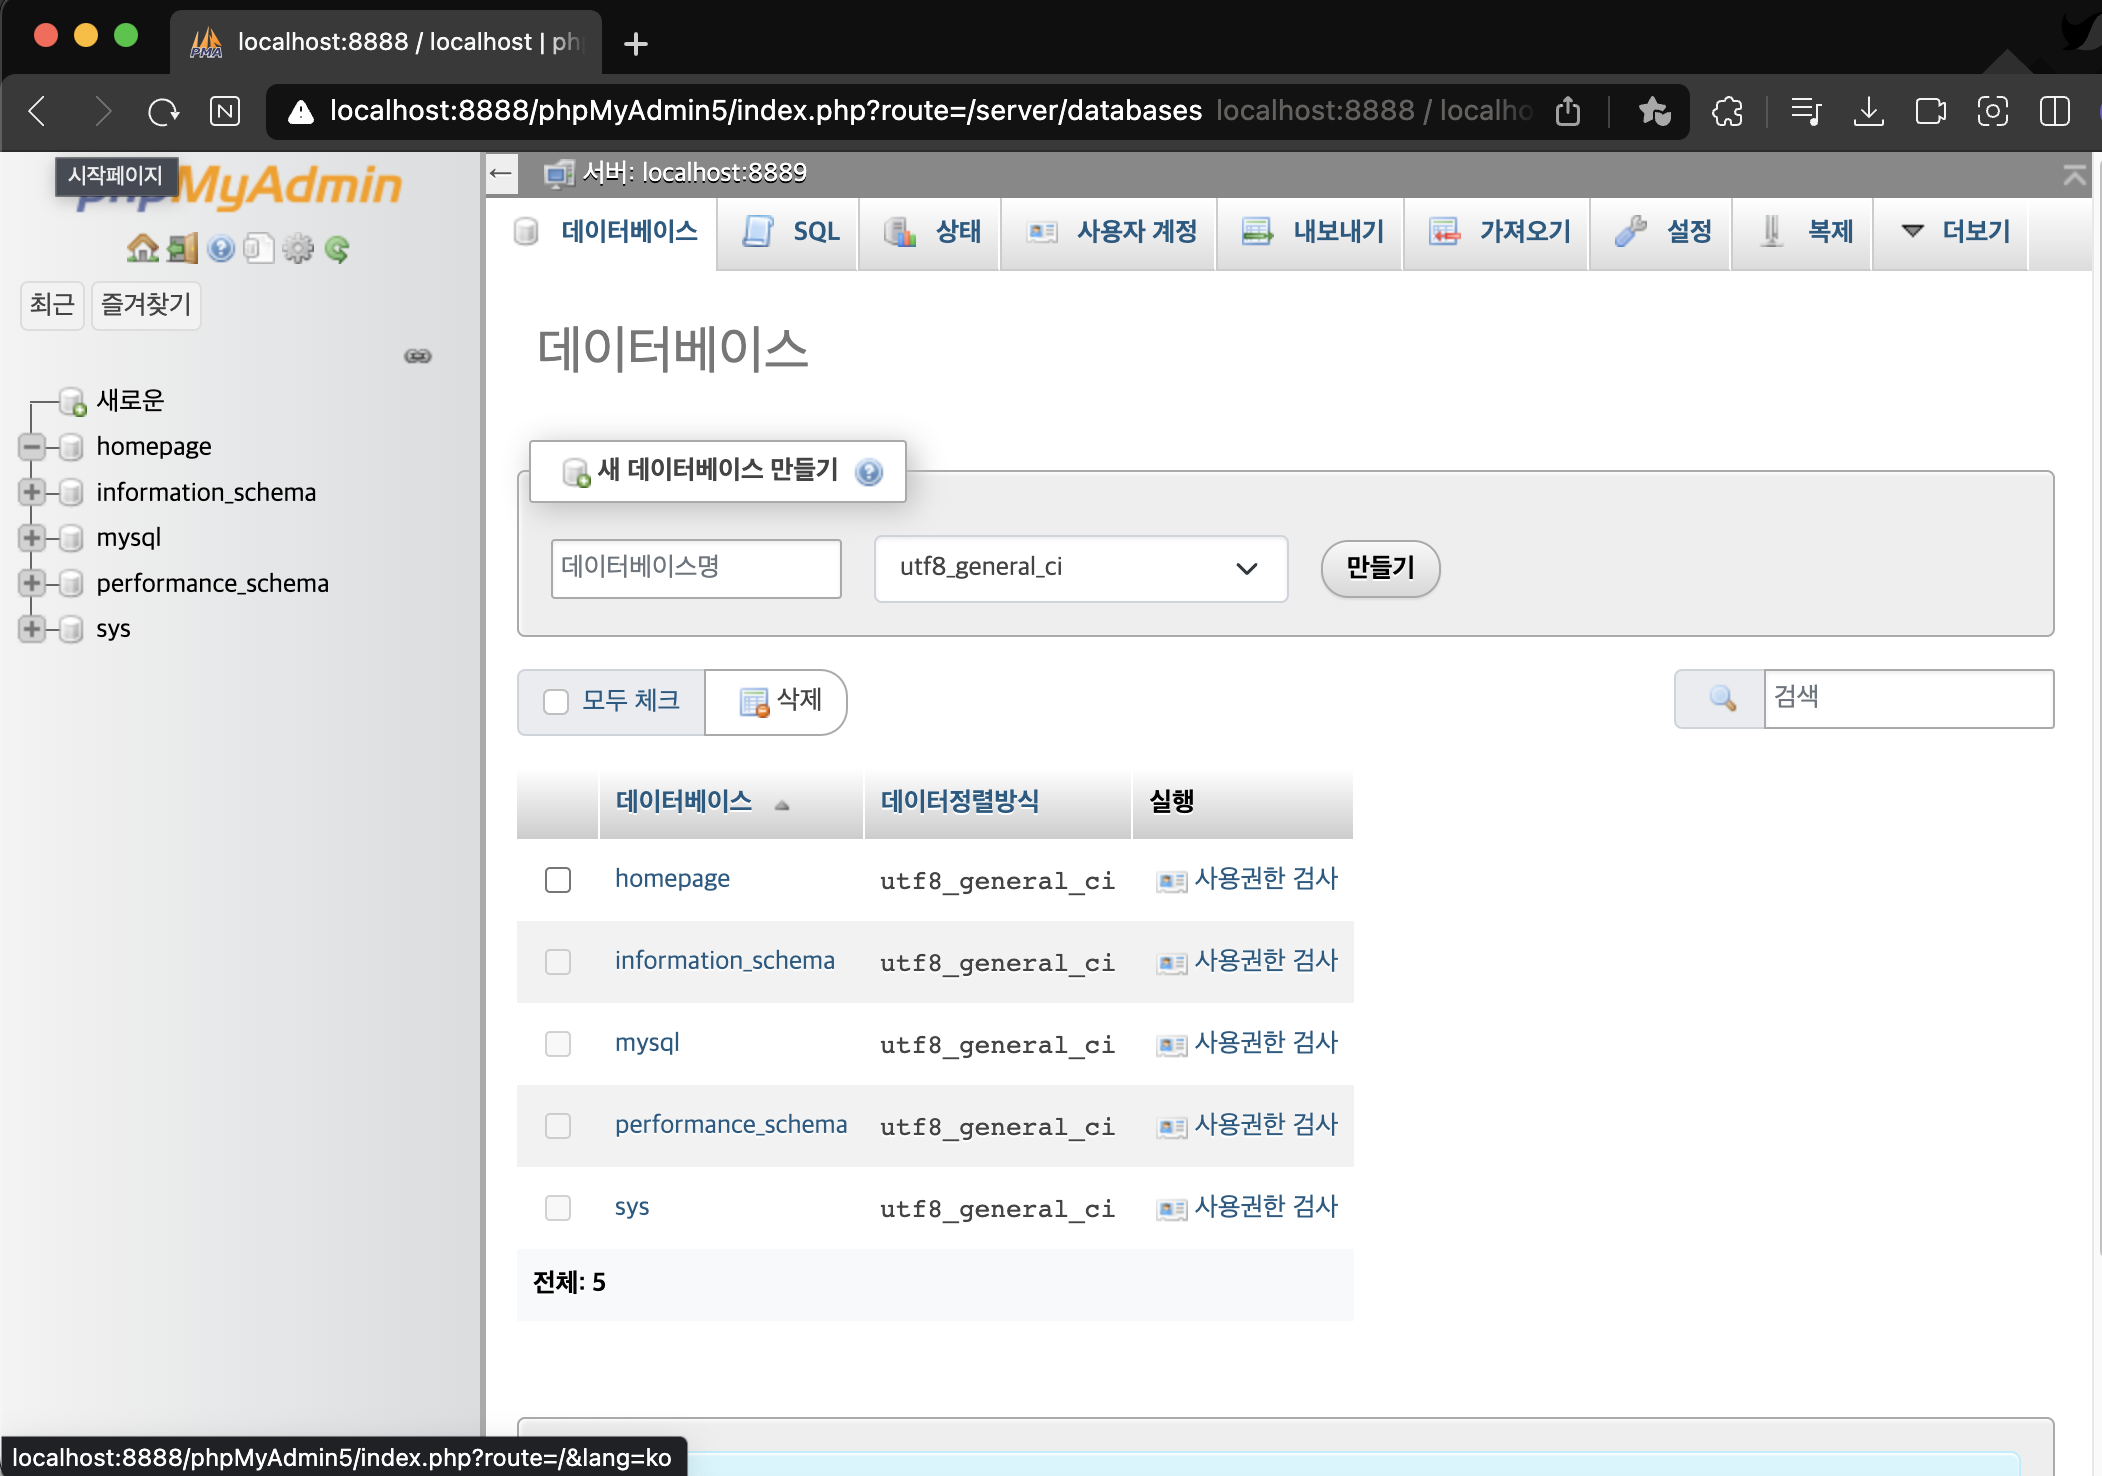Click the browser downloads icon
The image size is (2102, 1476).
point(1868,111)
